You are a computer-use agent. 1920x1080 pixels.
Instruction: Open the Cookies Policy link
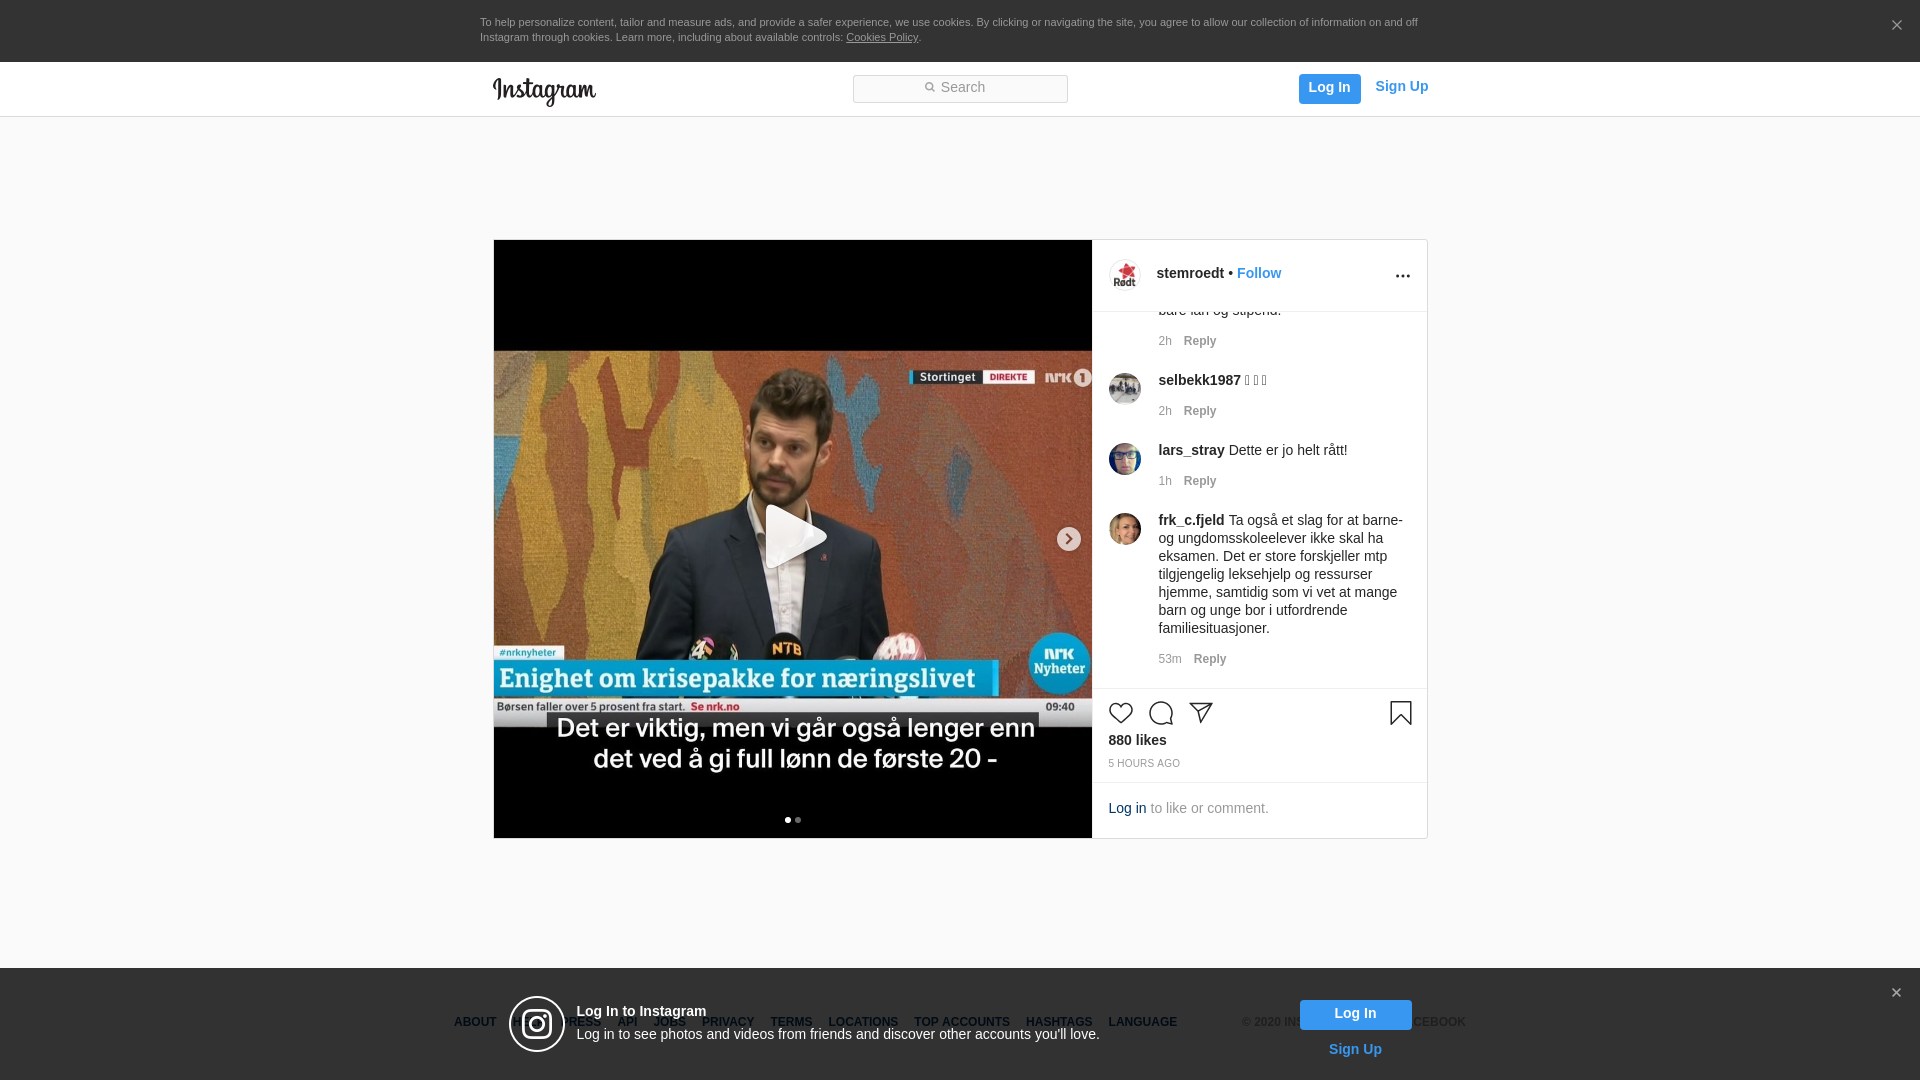pos(882,37)
